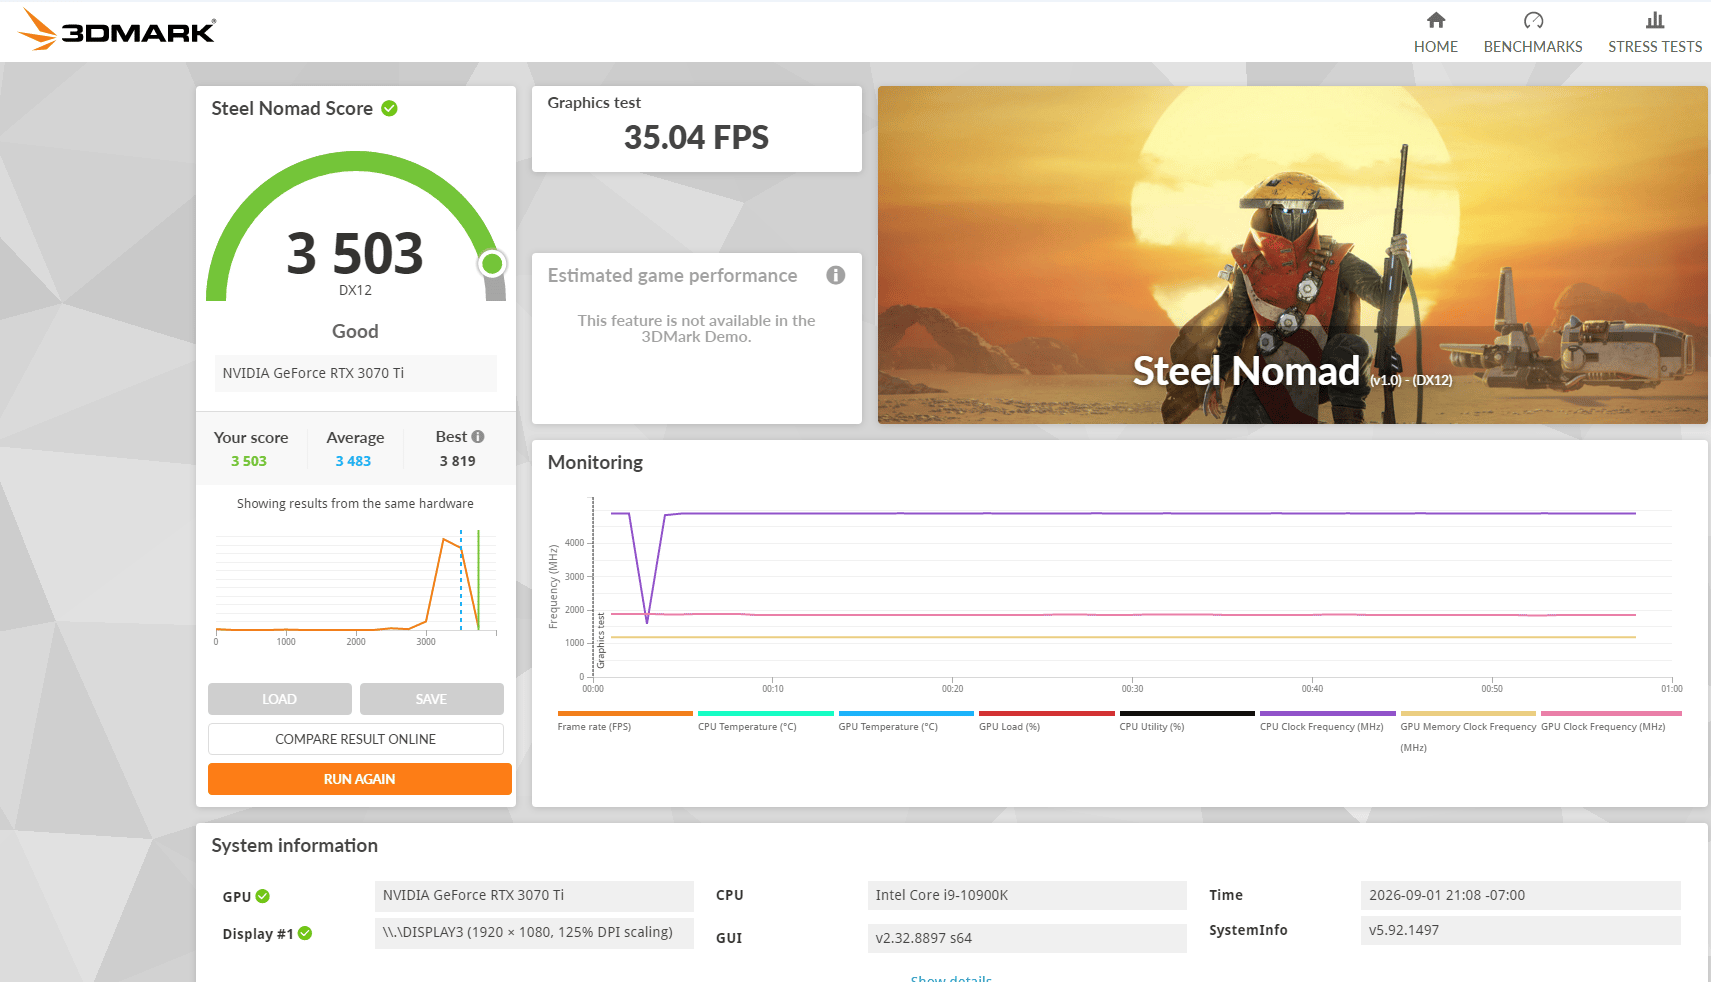1711x982 pixels.
Task: Click the green check beside Steel Nomad Score
Action: tap(390, 108)
